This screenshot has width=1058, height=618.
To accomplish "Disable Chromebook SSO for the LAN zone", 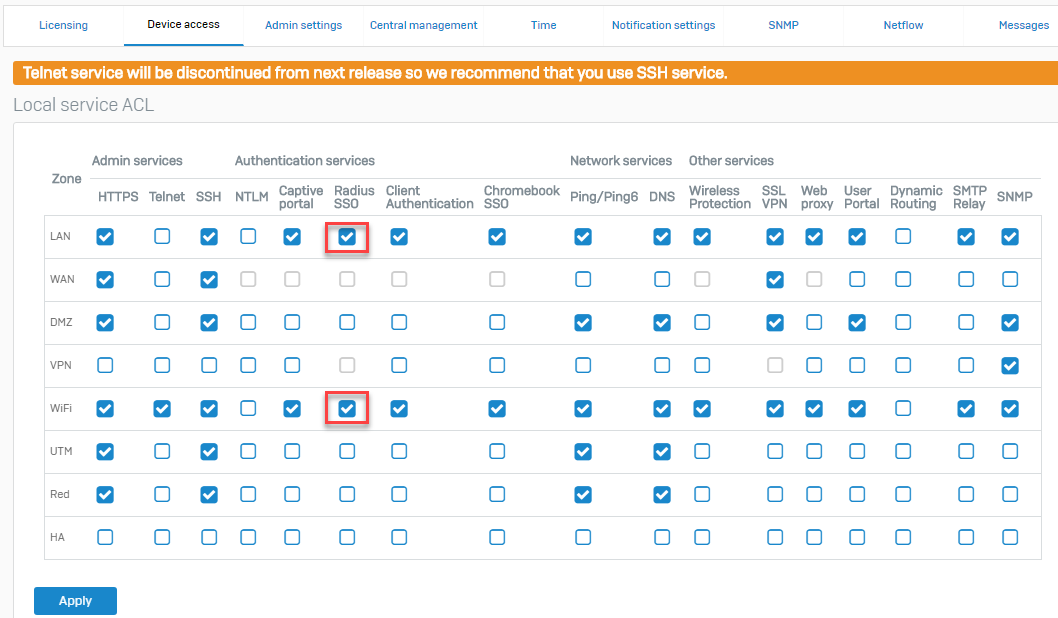I will tap(497, 237).
